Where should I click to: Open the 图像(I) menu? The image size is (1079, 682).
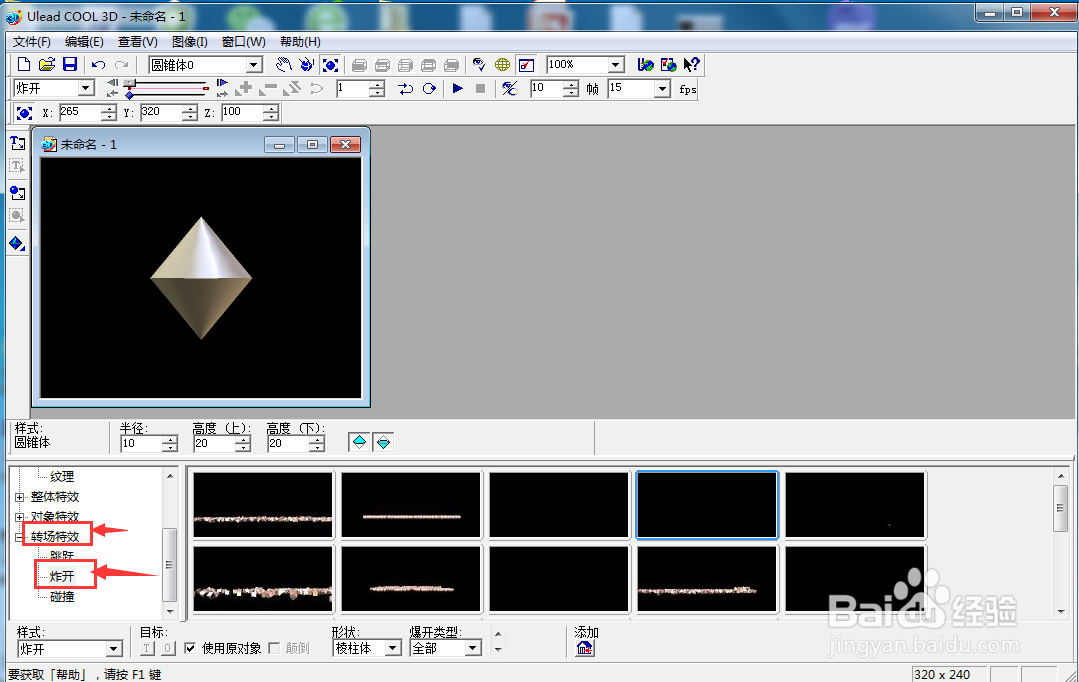[x=189, y=42]
